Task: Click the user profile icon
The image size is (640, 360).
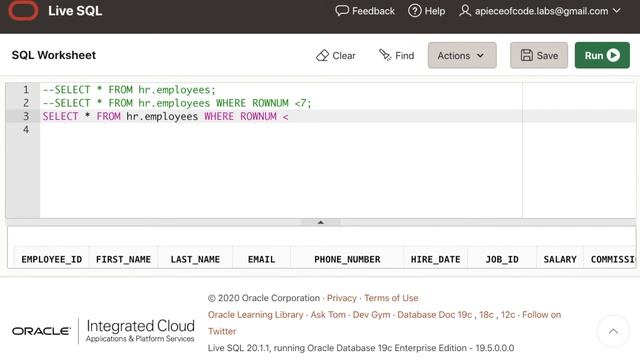Action: point(464,11)
